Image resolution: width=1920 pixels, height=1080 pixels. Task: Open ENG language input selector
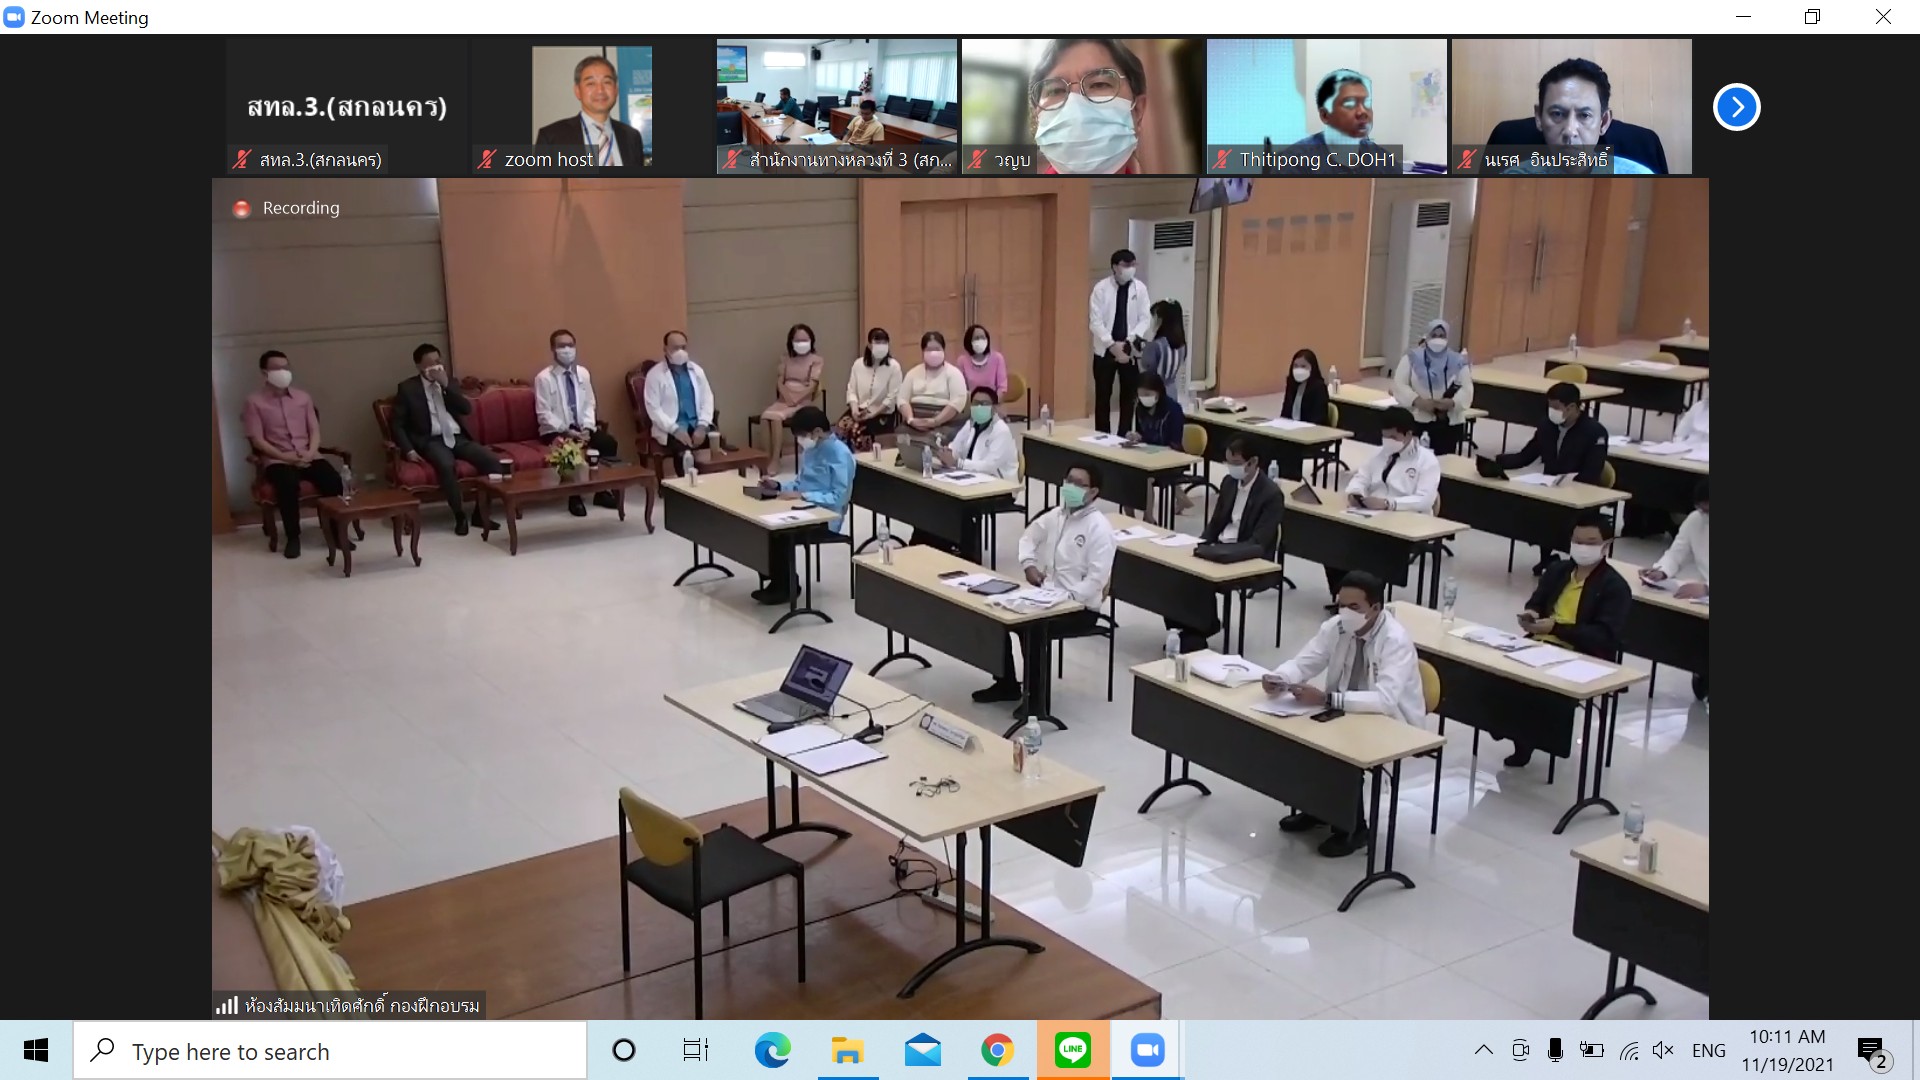(x=1708, y=1050)
